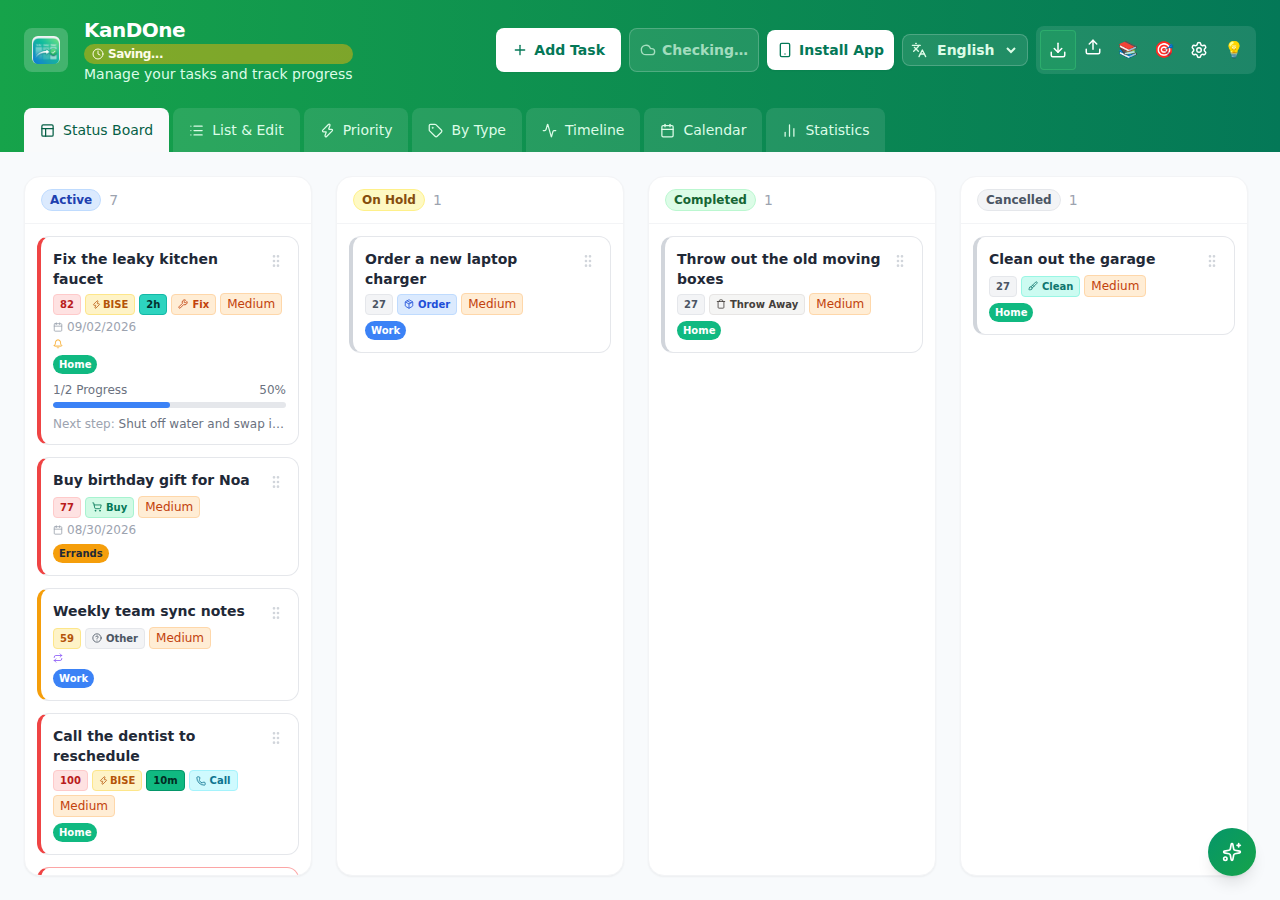The height and width of the screenshot is (900, 1280).
Task: Click the Order type tag on laptop charger card
Action: point(427,304)
